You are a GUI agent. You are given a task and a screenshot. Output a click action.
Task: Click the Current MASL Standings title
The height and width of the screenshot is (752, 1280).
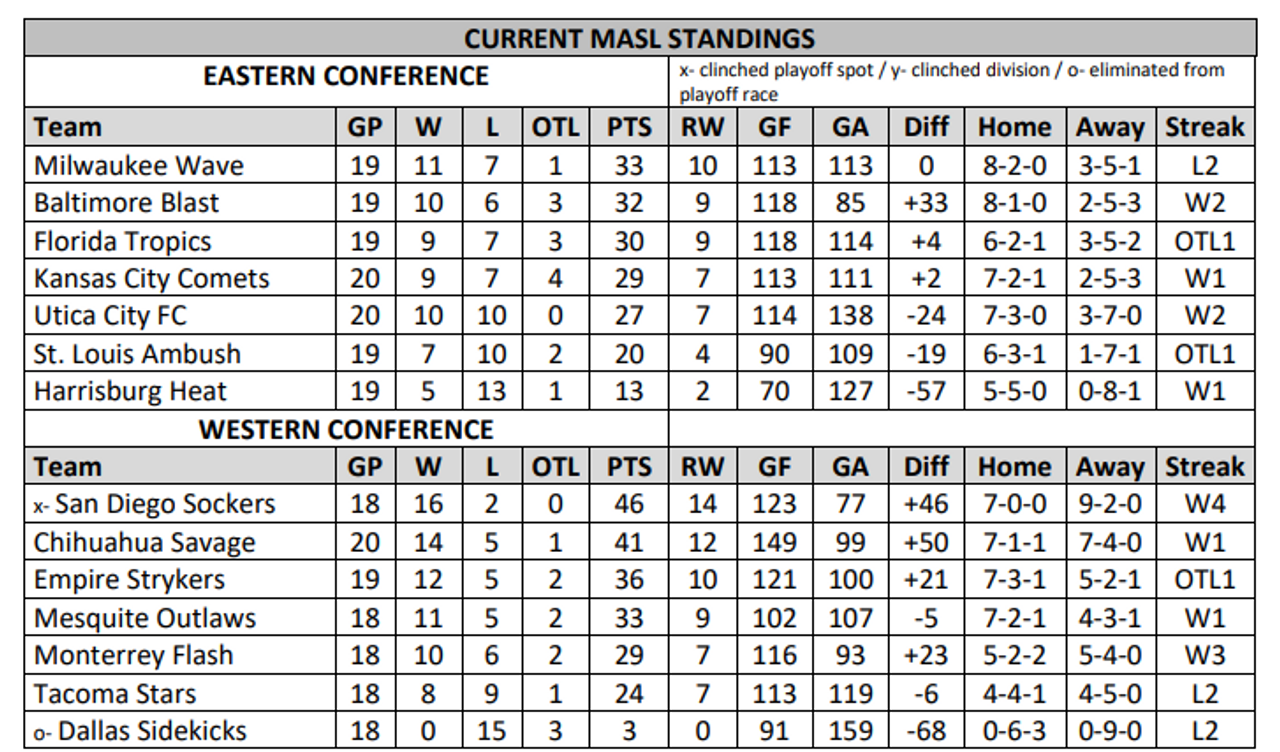tap(640, 39)
